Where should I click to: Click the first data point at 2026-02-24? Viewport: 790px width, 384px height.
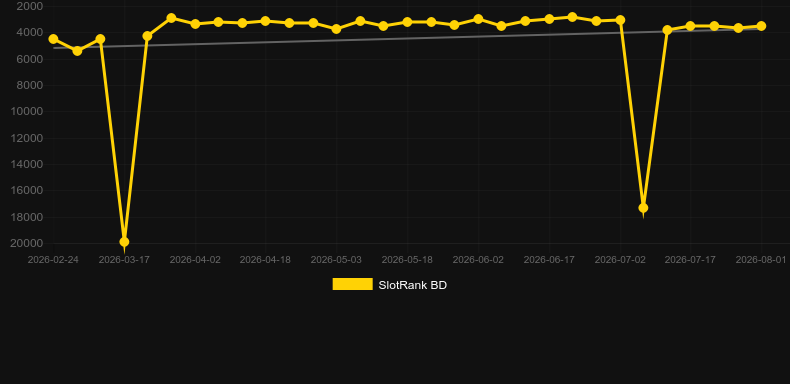coord(53,39)
